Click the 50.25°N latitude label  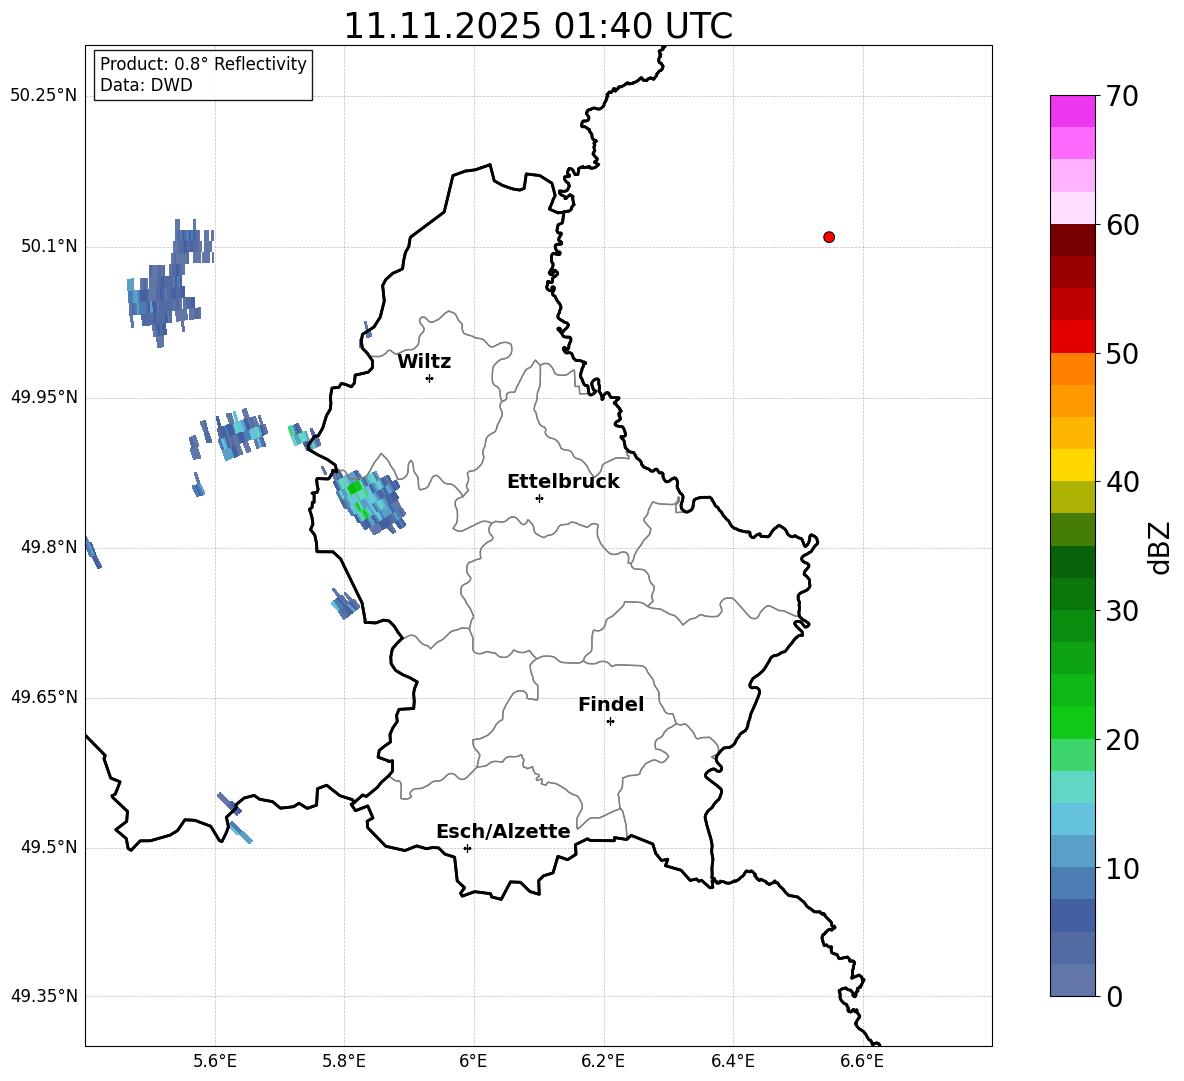pyautogui.click(x=44, y=96)
